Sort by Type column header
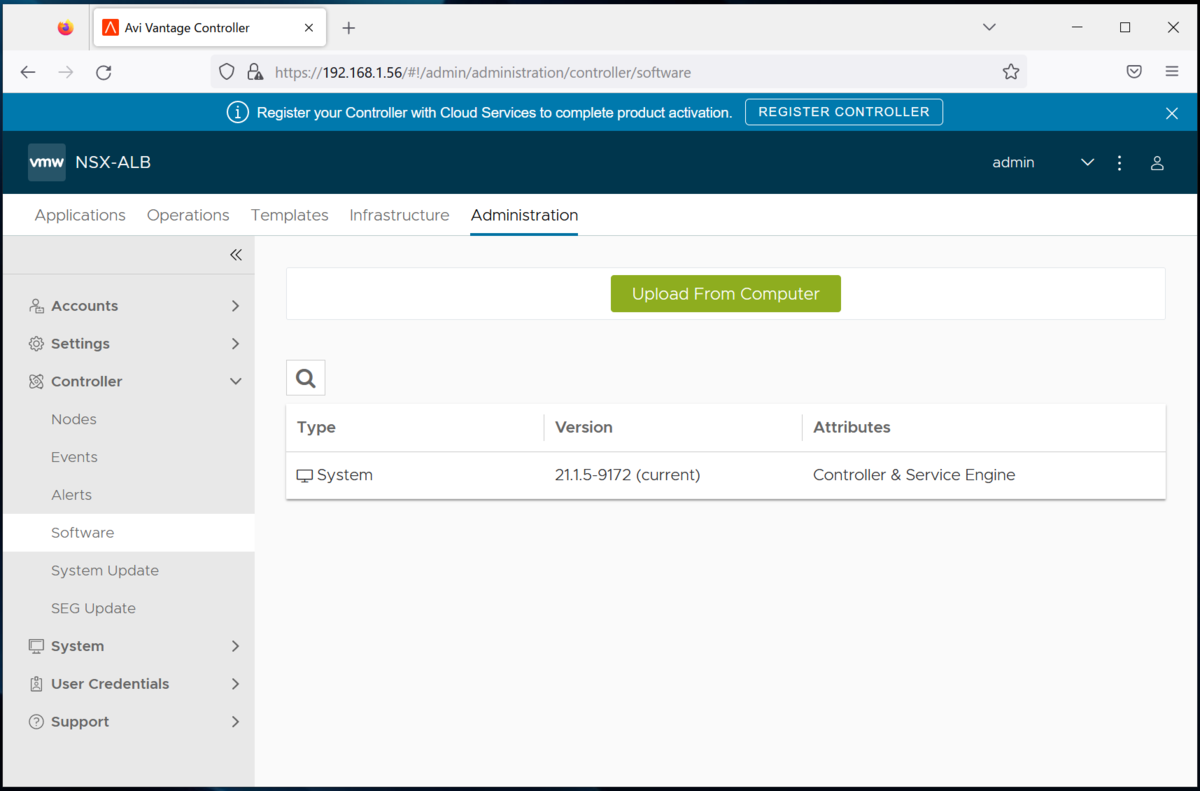Image resolution: width=1200 pixels, height=791 pixels. [316, 427]
